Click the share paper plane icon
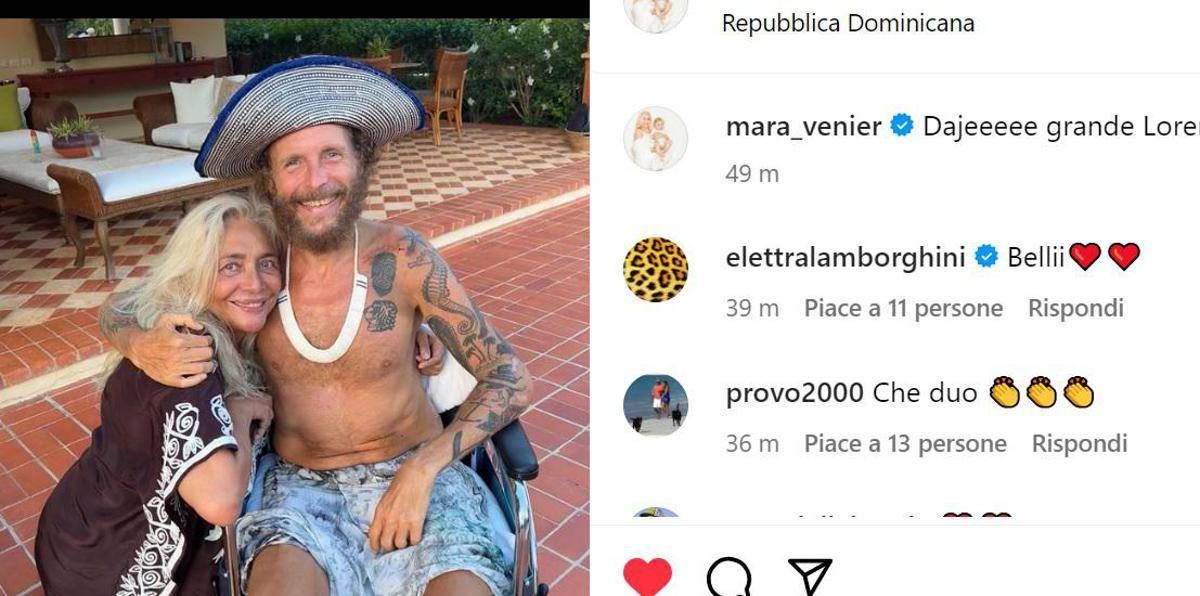 pyautogui.click(x=810, y=577)
